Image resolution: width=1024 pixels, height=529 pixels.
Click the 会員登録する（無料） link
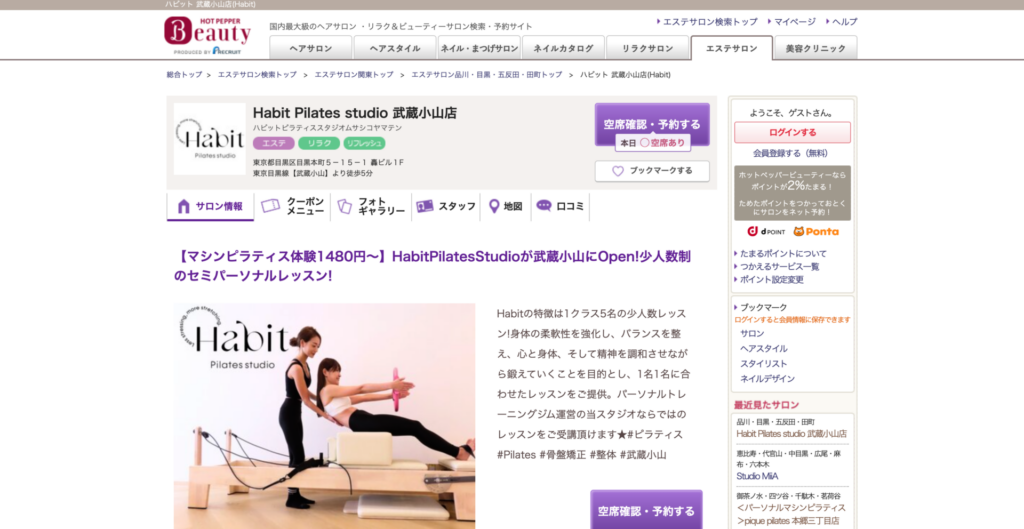pos(790,153)
